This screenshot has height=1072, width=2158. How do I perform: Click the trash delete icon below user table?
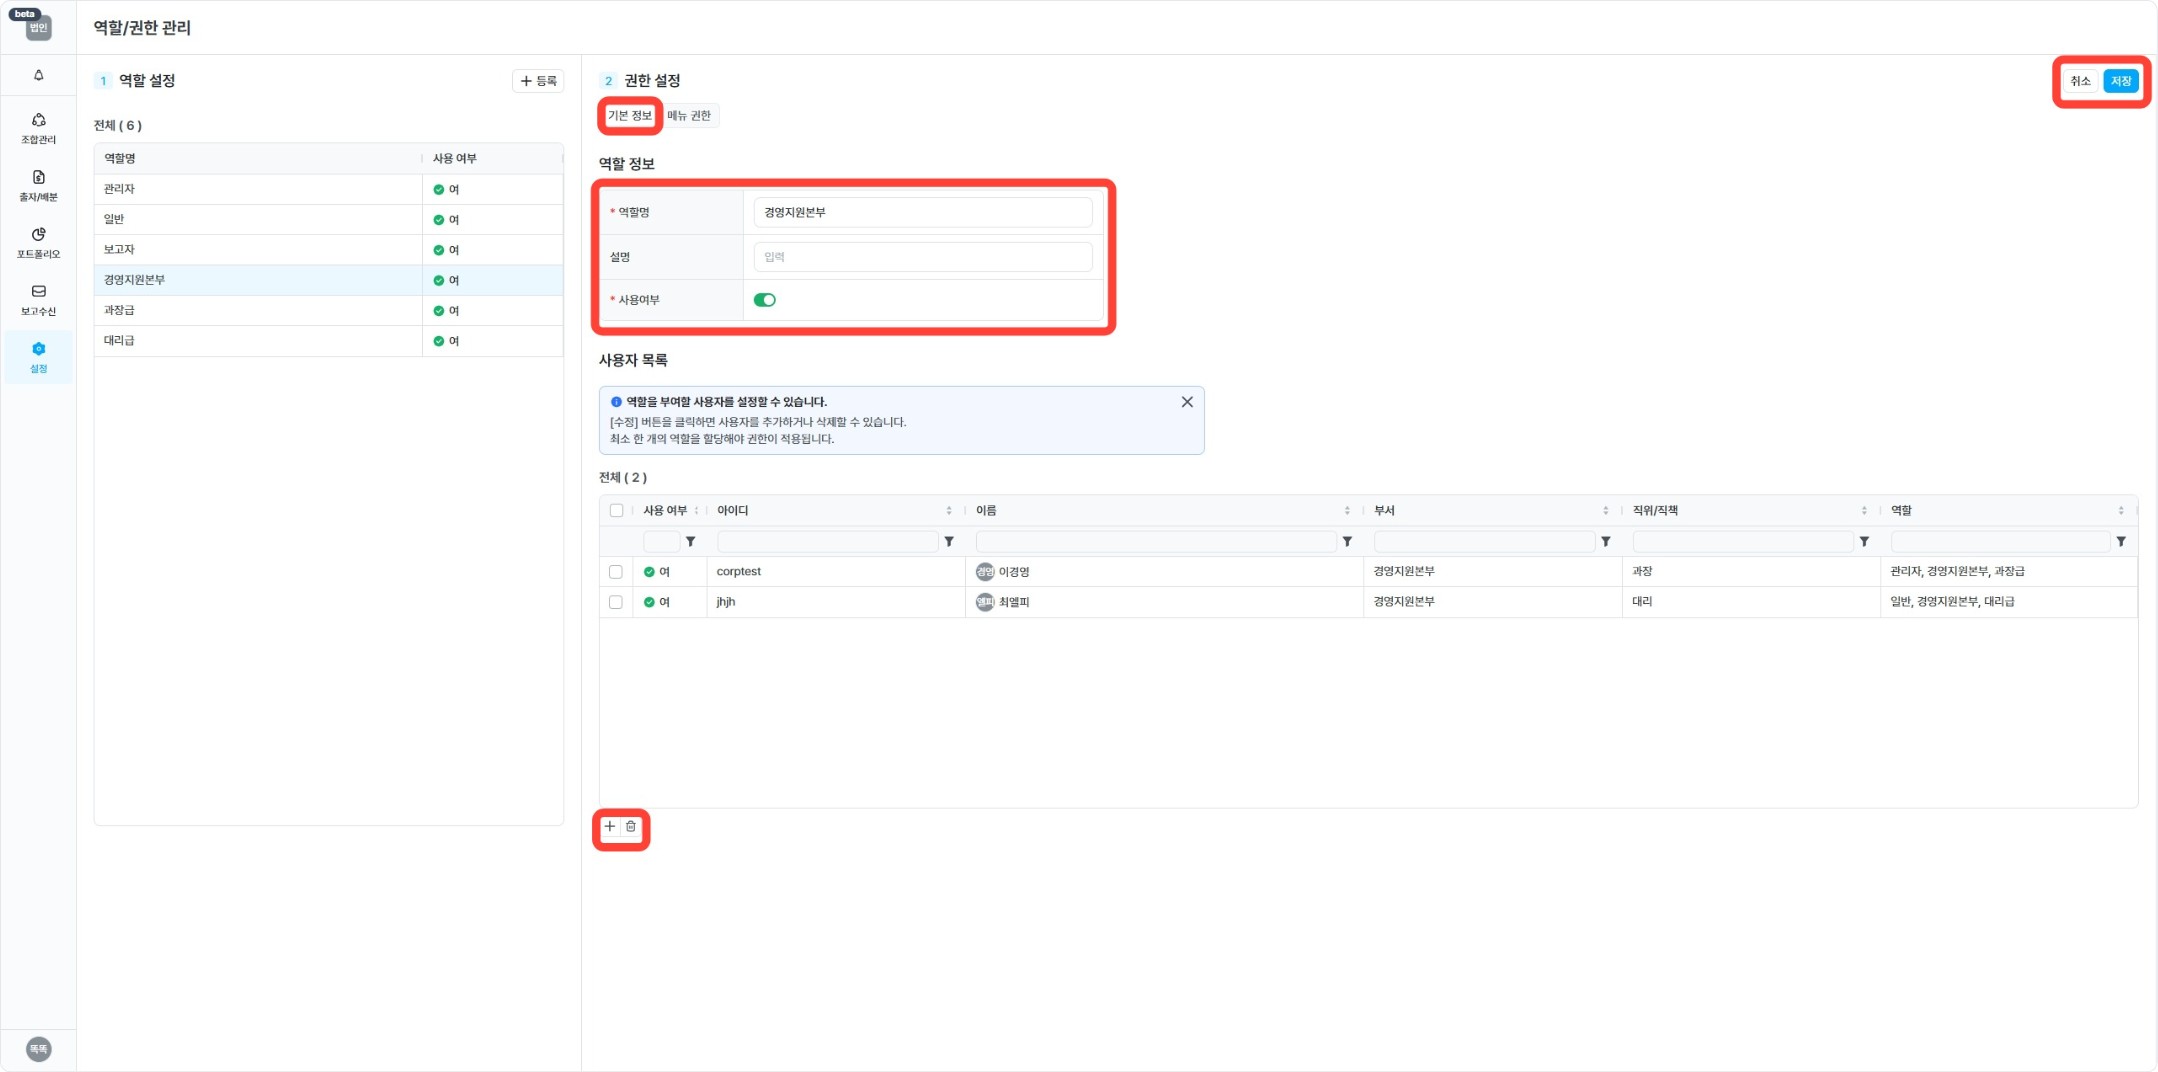[631, 827]
